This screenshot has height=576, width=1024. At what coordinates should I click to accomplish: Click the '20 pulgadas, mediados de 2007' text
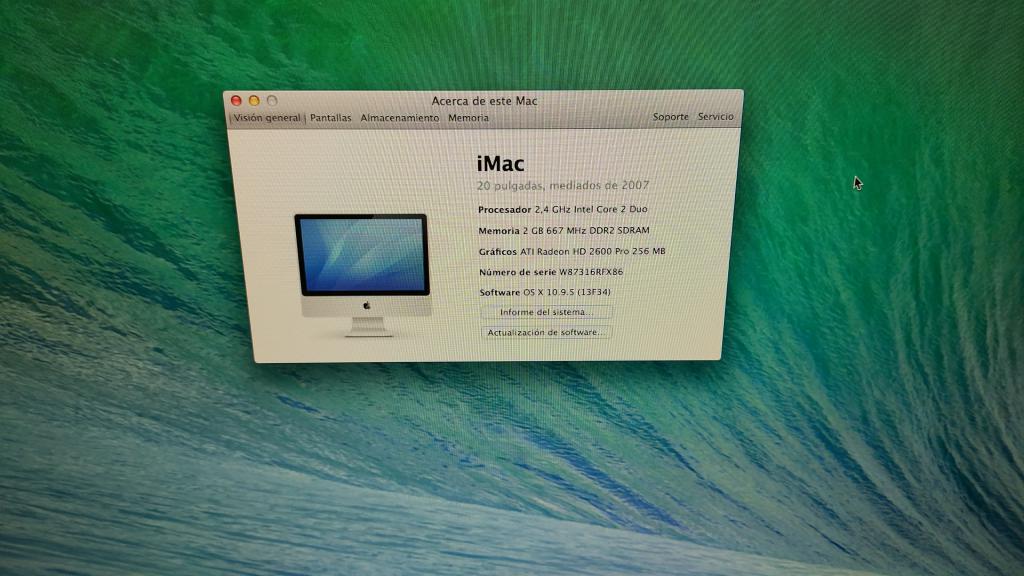click(x=563, y=185)
